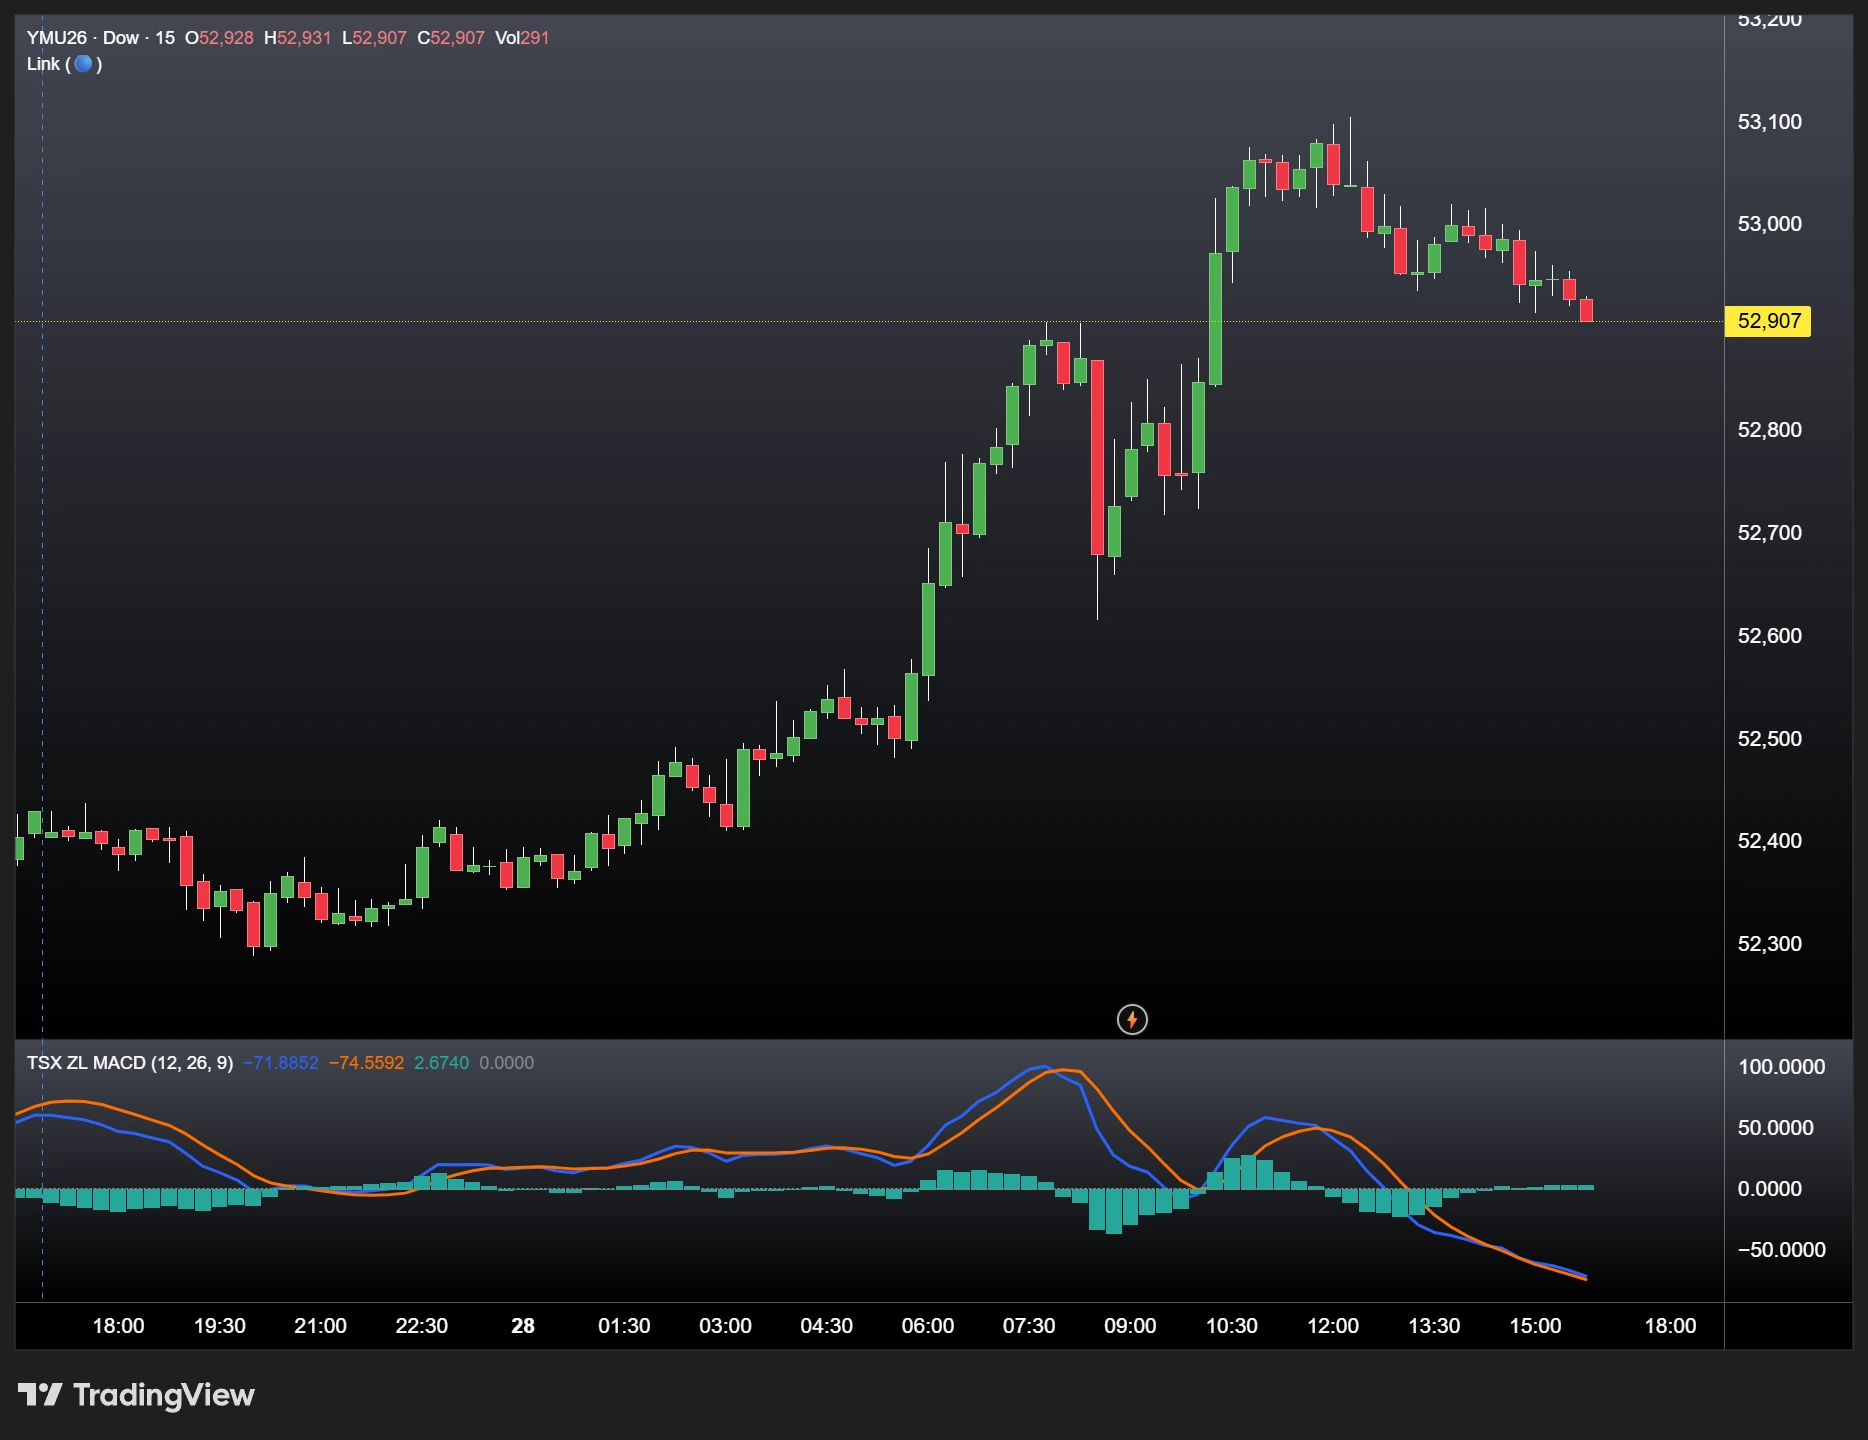Click the 06:00 time axis label
This screenshot has width=1868, height=1440.
(928, 1326)
